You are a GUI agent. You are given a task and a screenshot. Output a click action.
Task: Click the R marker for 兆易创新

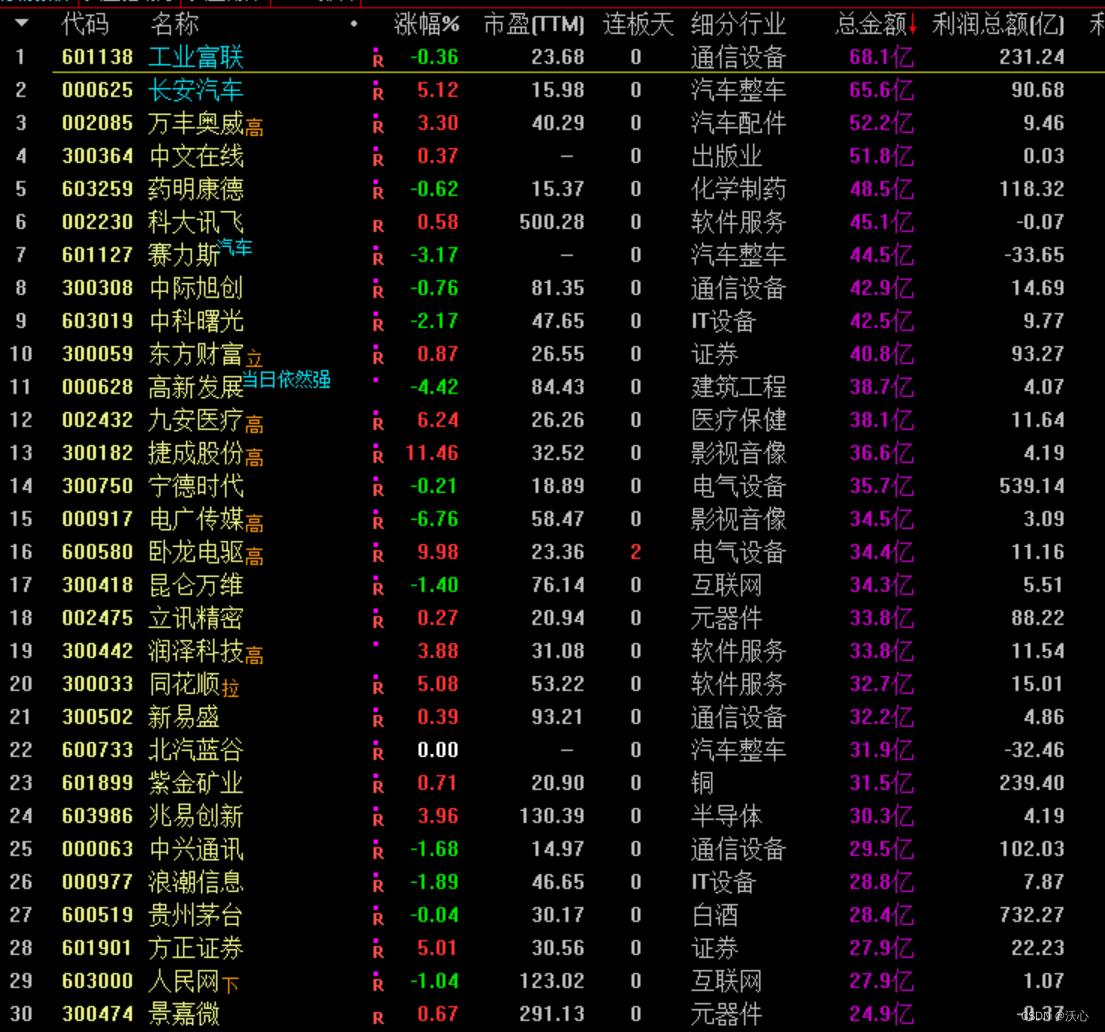[x=378, y=817]
